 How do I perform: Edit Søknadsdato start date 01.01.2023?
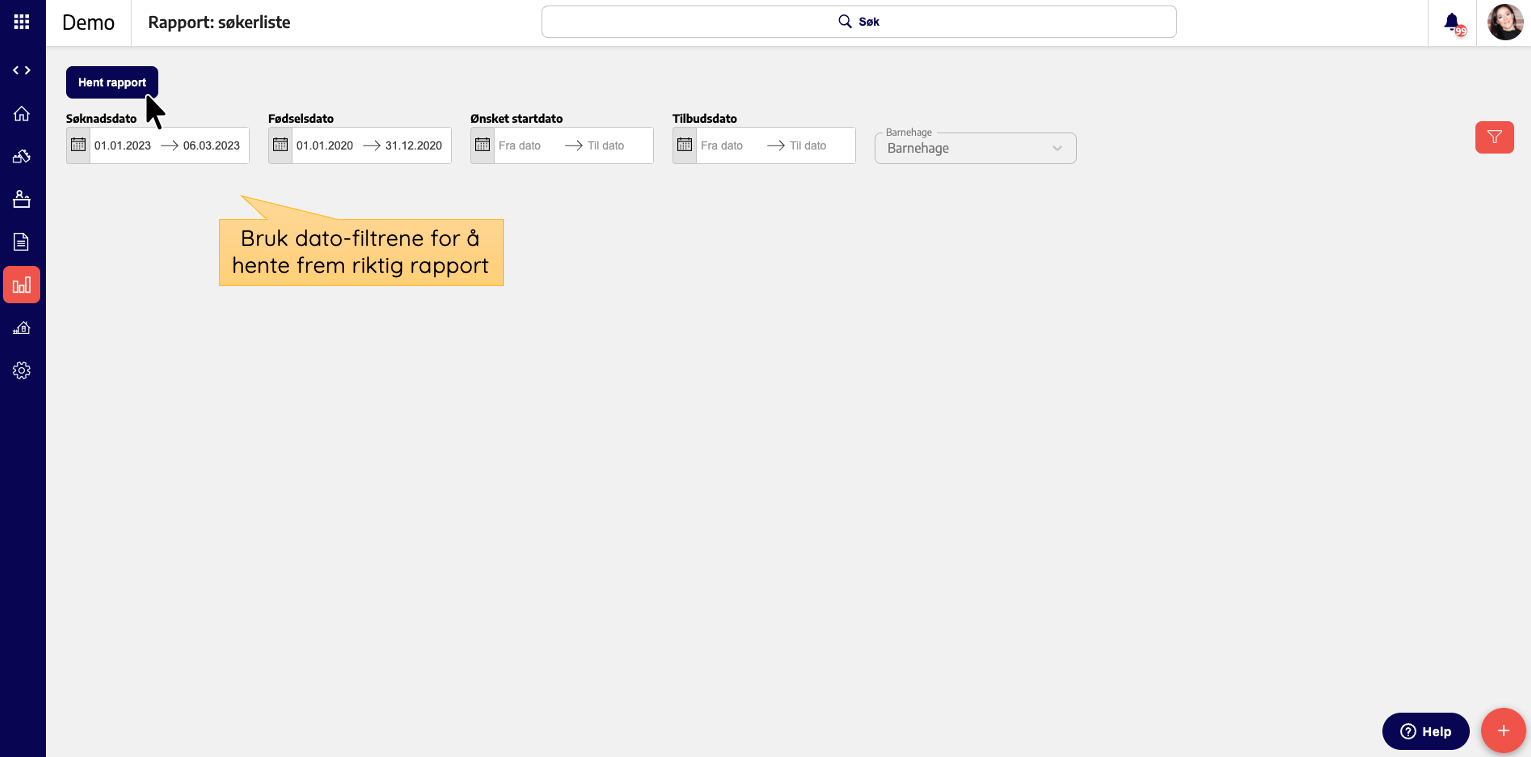[123, 145]
